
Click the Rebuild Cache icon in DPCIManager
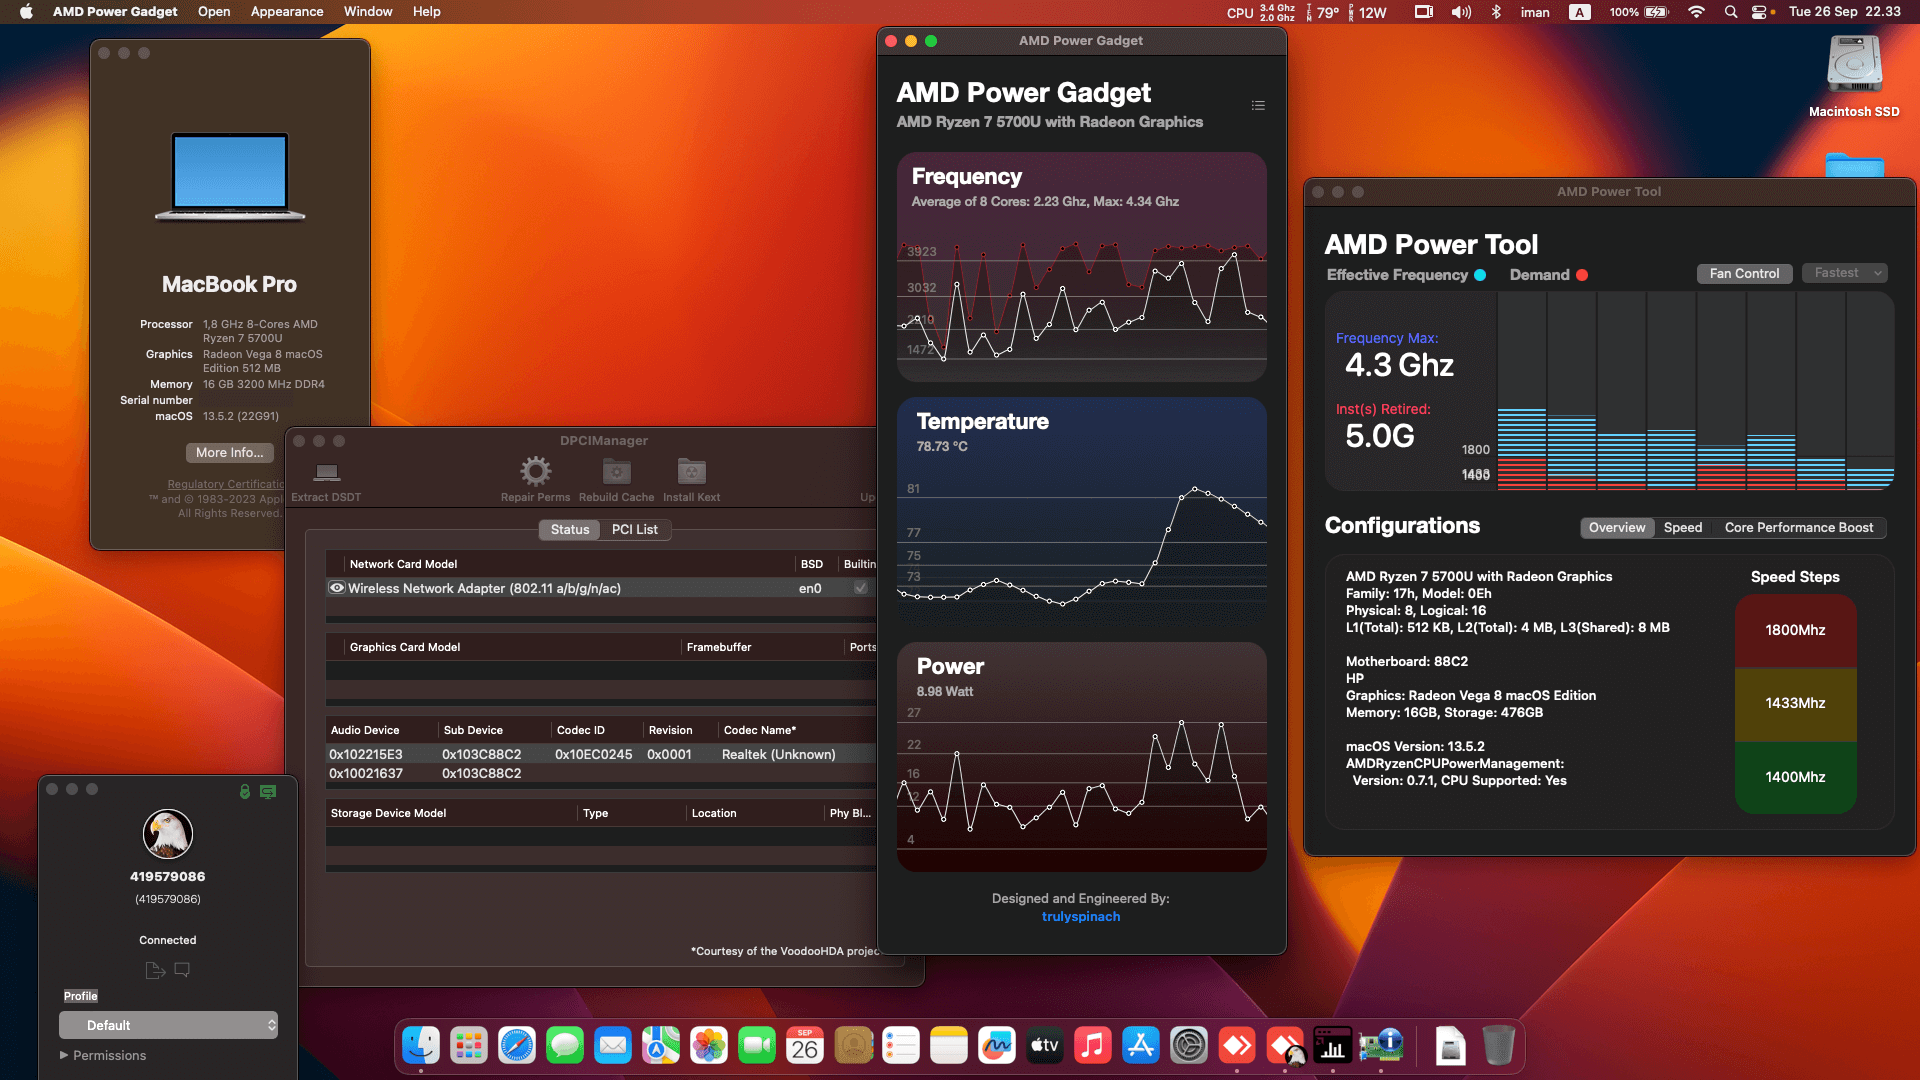point(615,472)
